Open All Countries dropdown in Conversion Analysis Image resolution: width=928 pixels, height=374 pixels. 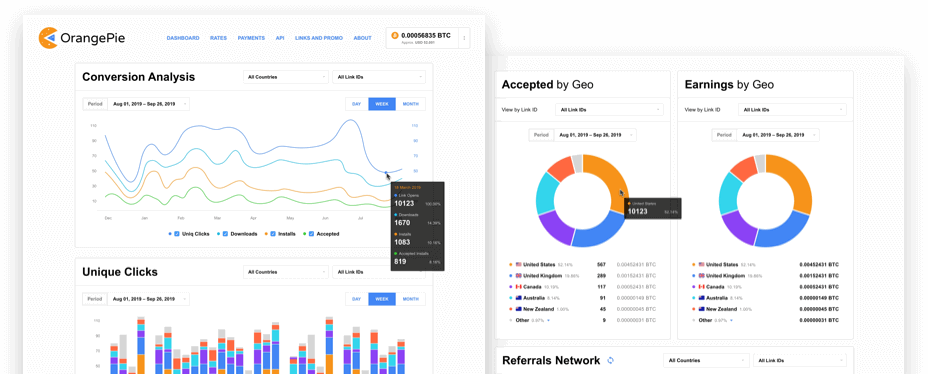point(286,77)
